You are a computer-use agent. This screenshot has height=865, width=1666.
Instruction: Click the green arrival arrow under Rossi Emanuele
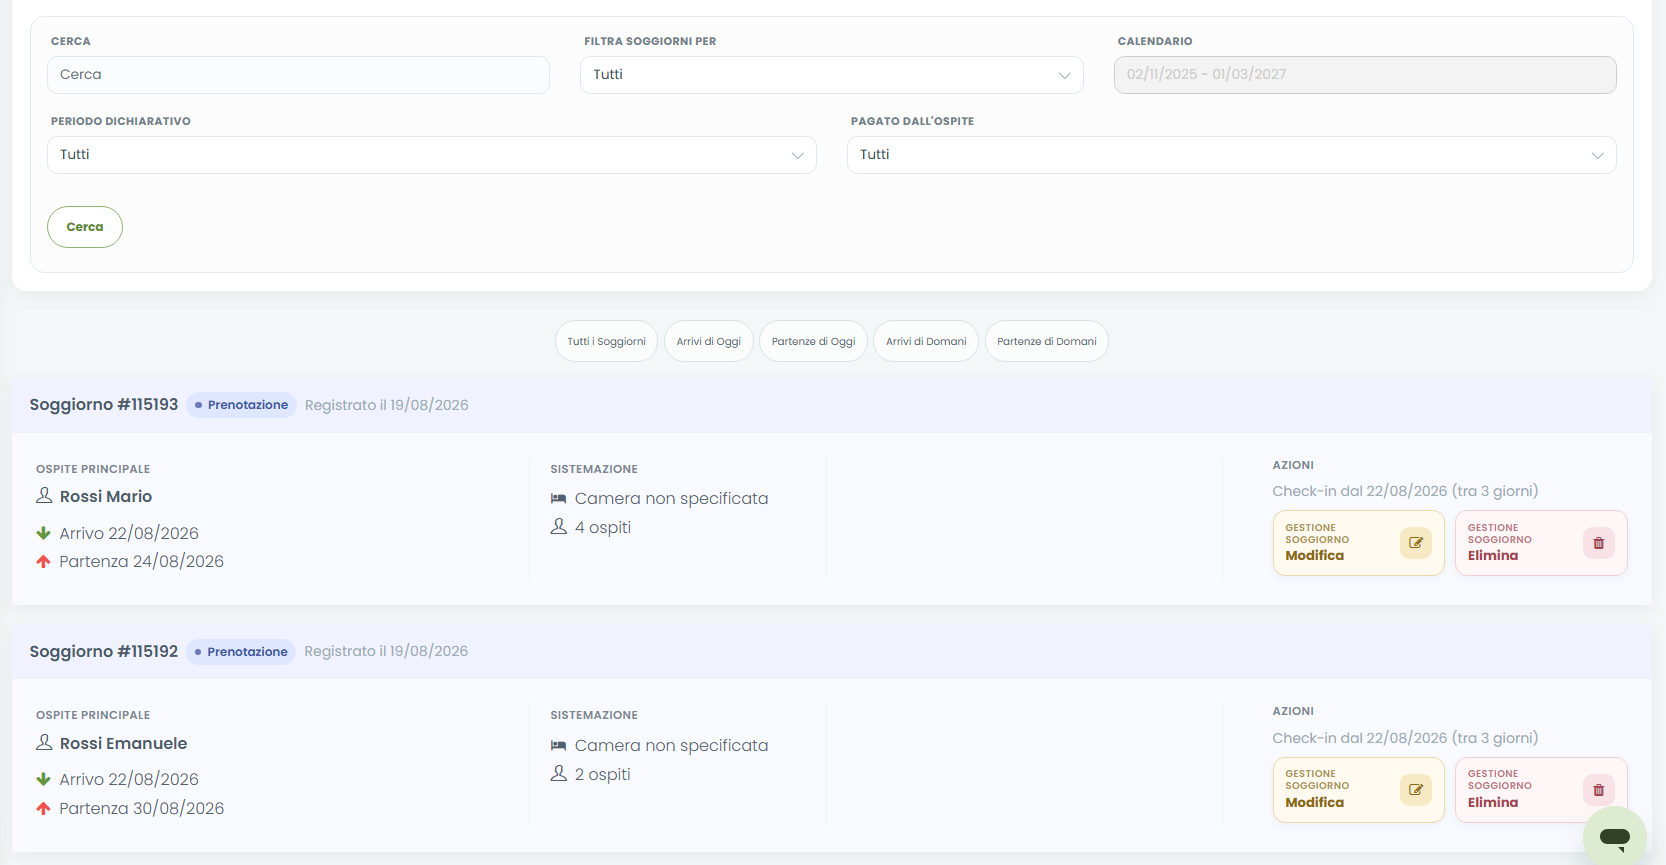pyautogui.click(x=43, y=779)
